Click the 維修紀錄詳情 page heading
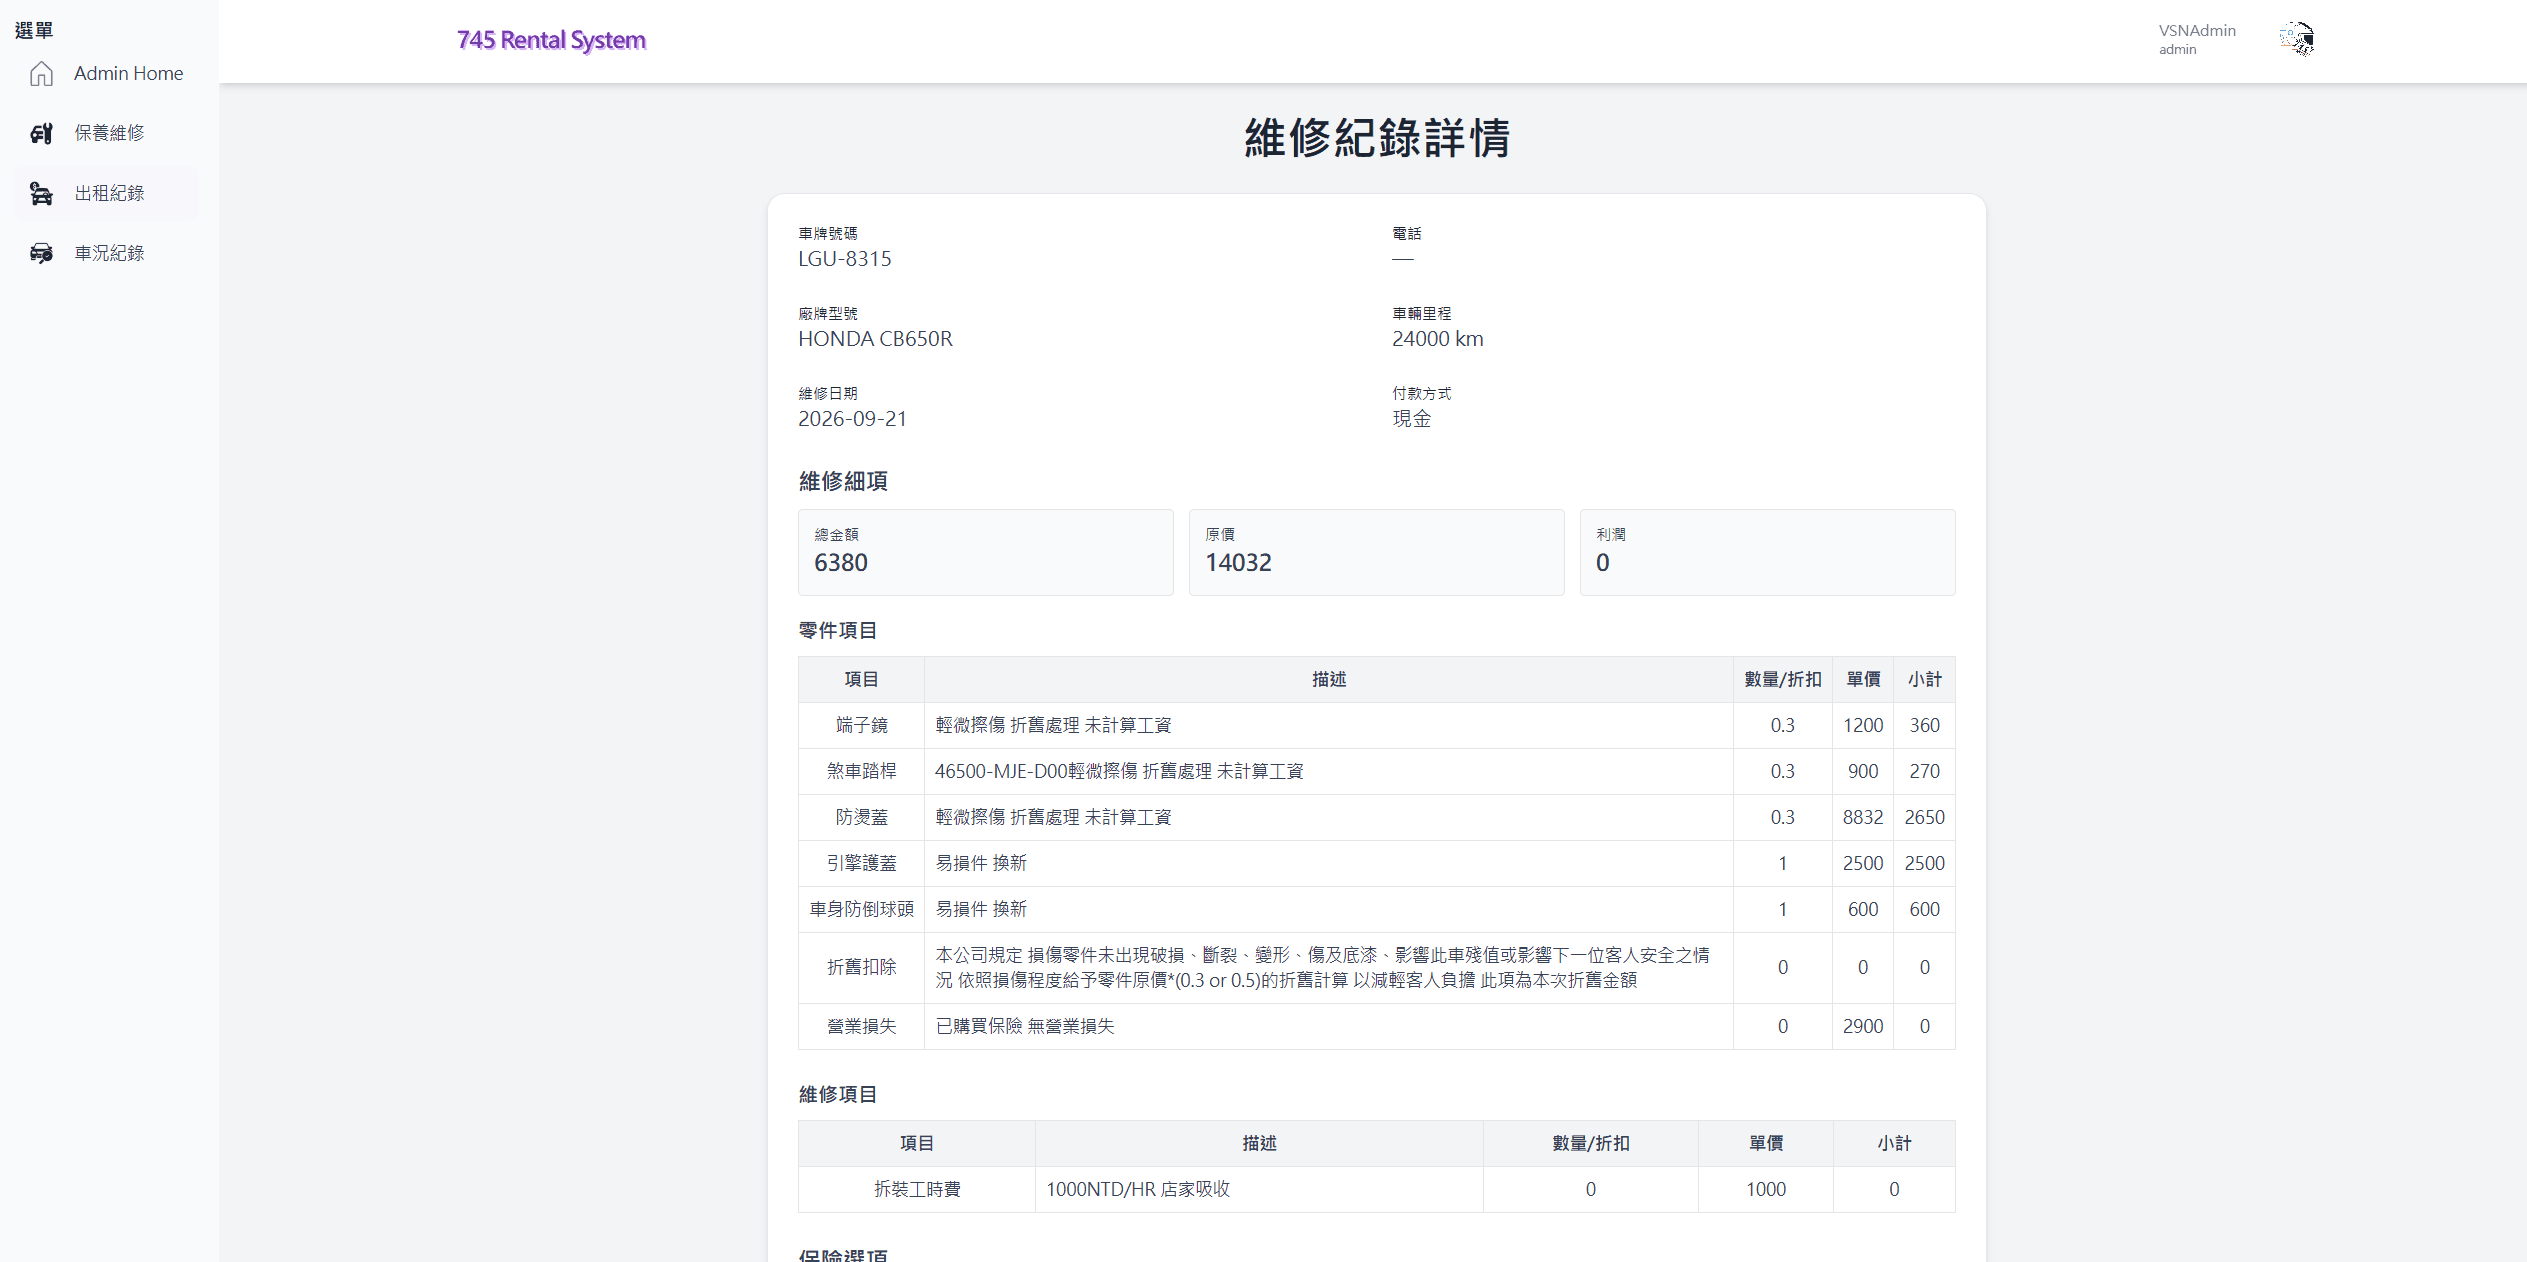2527x1262 pixels. click(x=1377, y=138)
